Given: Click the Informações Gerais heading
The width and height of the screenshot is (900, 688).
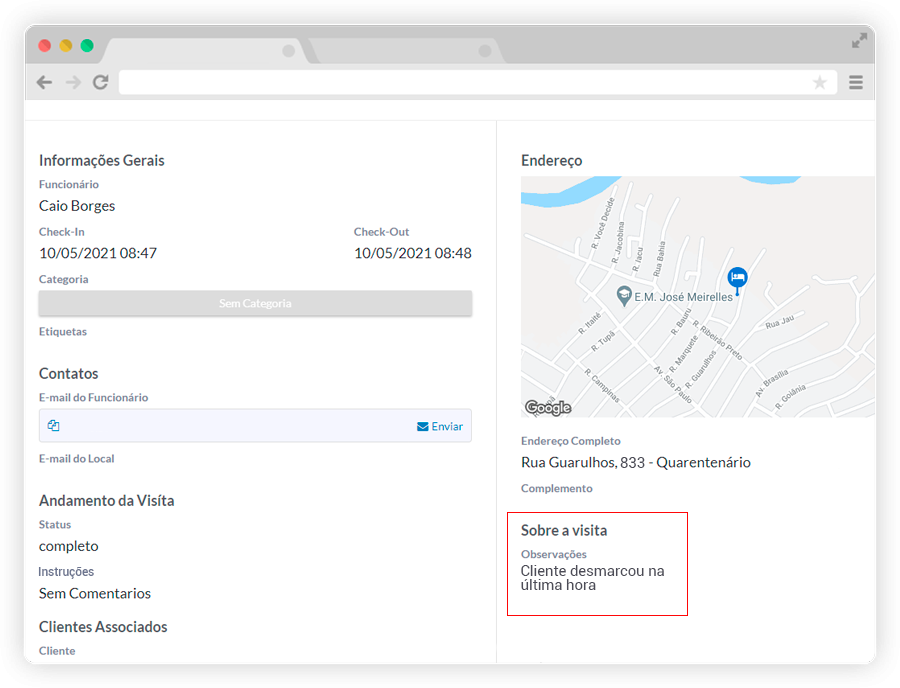Looking at the screenshot, I should coord(102,161).
